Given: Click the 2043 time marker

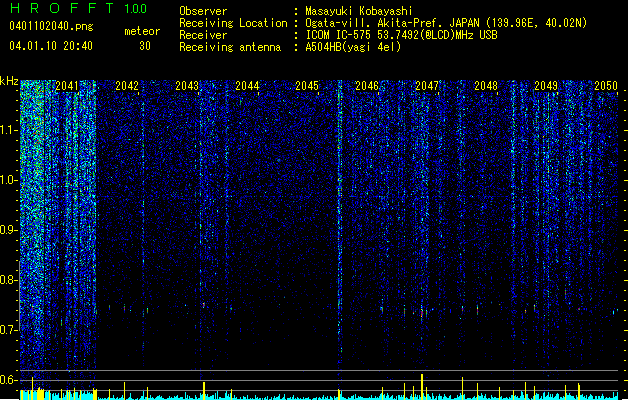Looking at the screenshot, I should (x=187, y=86).
